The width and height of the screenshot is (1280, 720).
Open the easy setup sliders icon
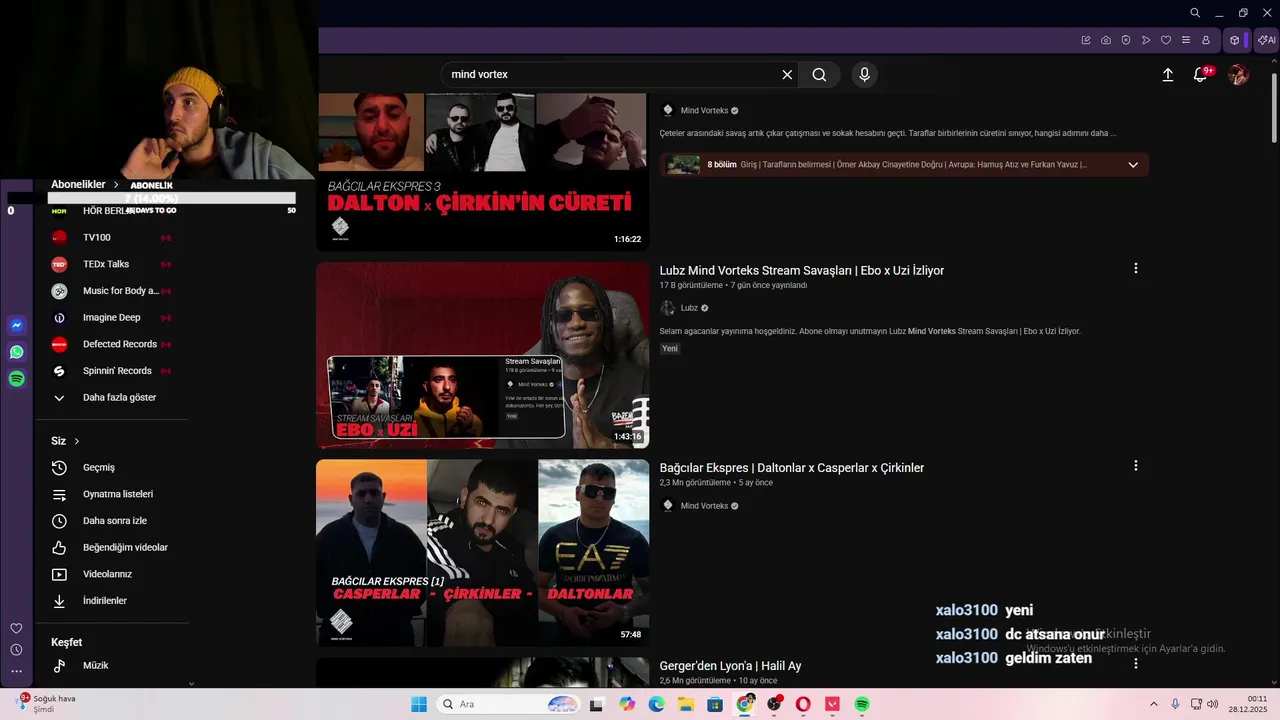coord(1186,40)
